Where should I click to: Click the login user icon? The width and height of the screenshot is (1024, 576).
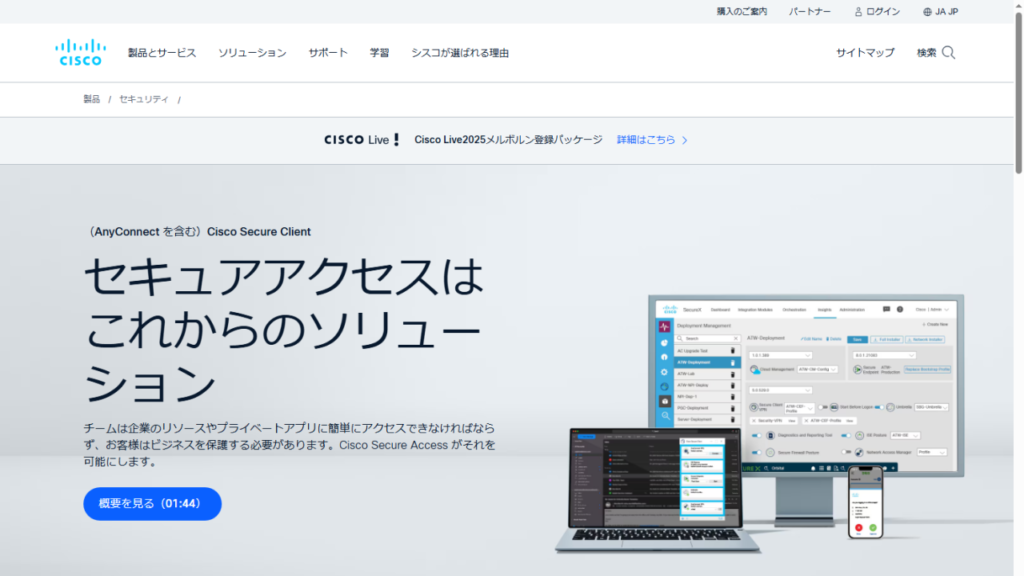pyautogui.click(x=858, y=12)
